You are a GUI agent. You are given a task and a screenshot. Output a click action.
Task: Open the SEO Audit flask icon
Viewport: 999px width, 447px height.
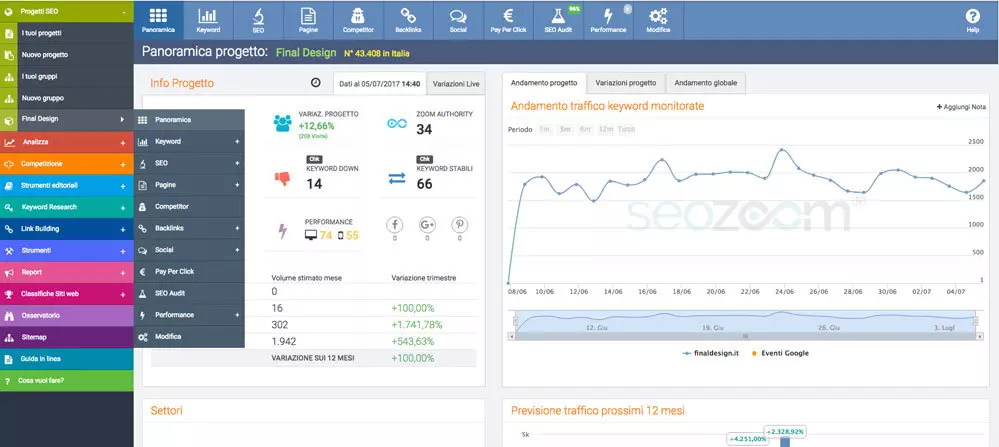point(557,20)
